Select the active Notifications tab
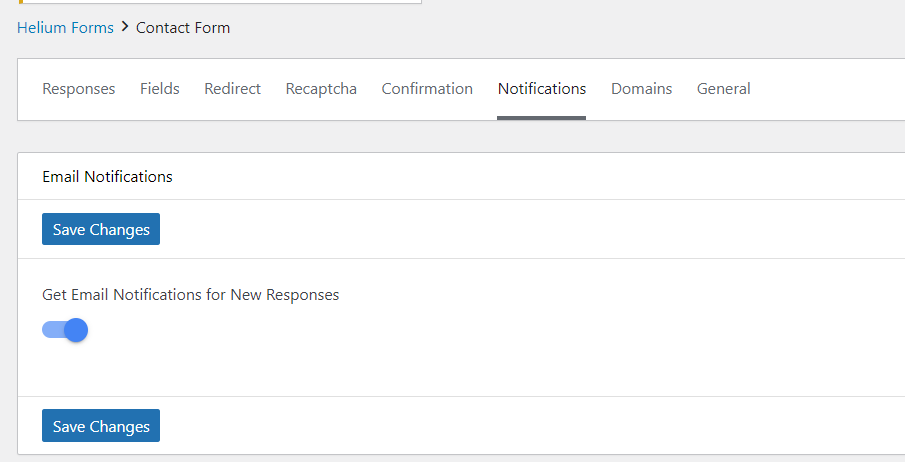 (x=542, y=88)
